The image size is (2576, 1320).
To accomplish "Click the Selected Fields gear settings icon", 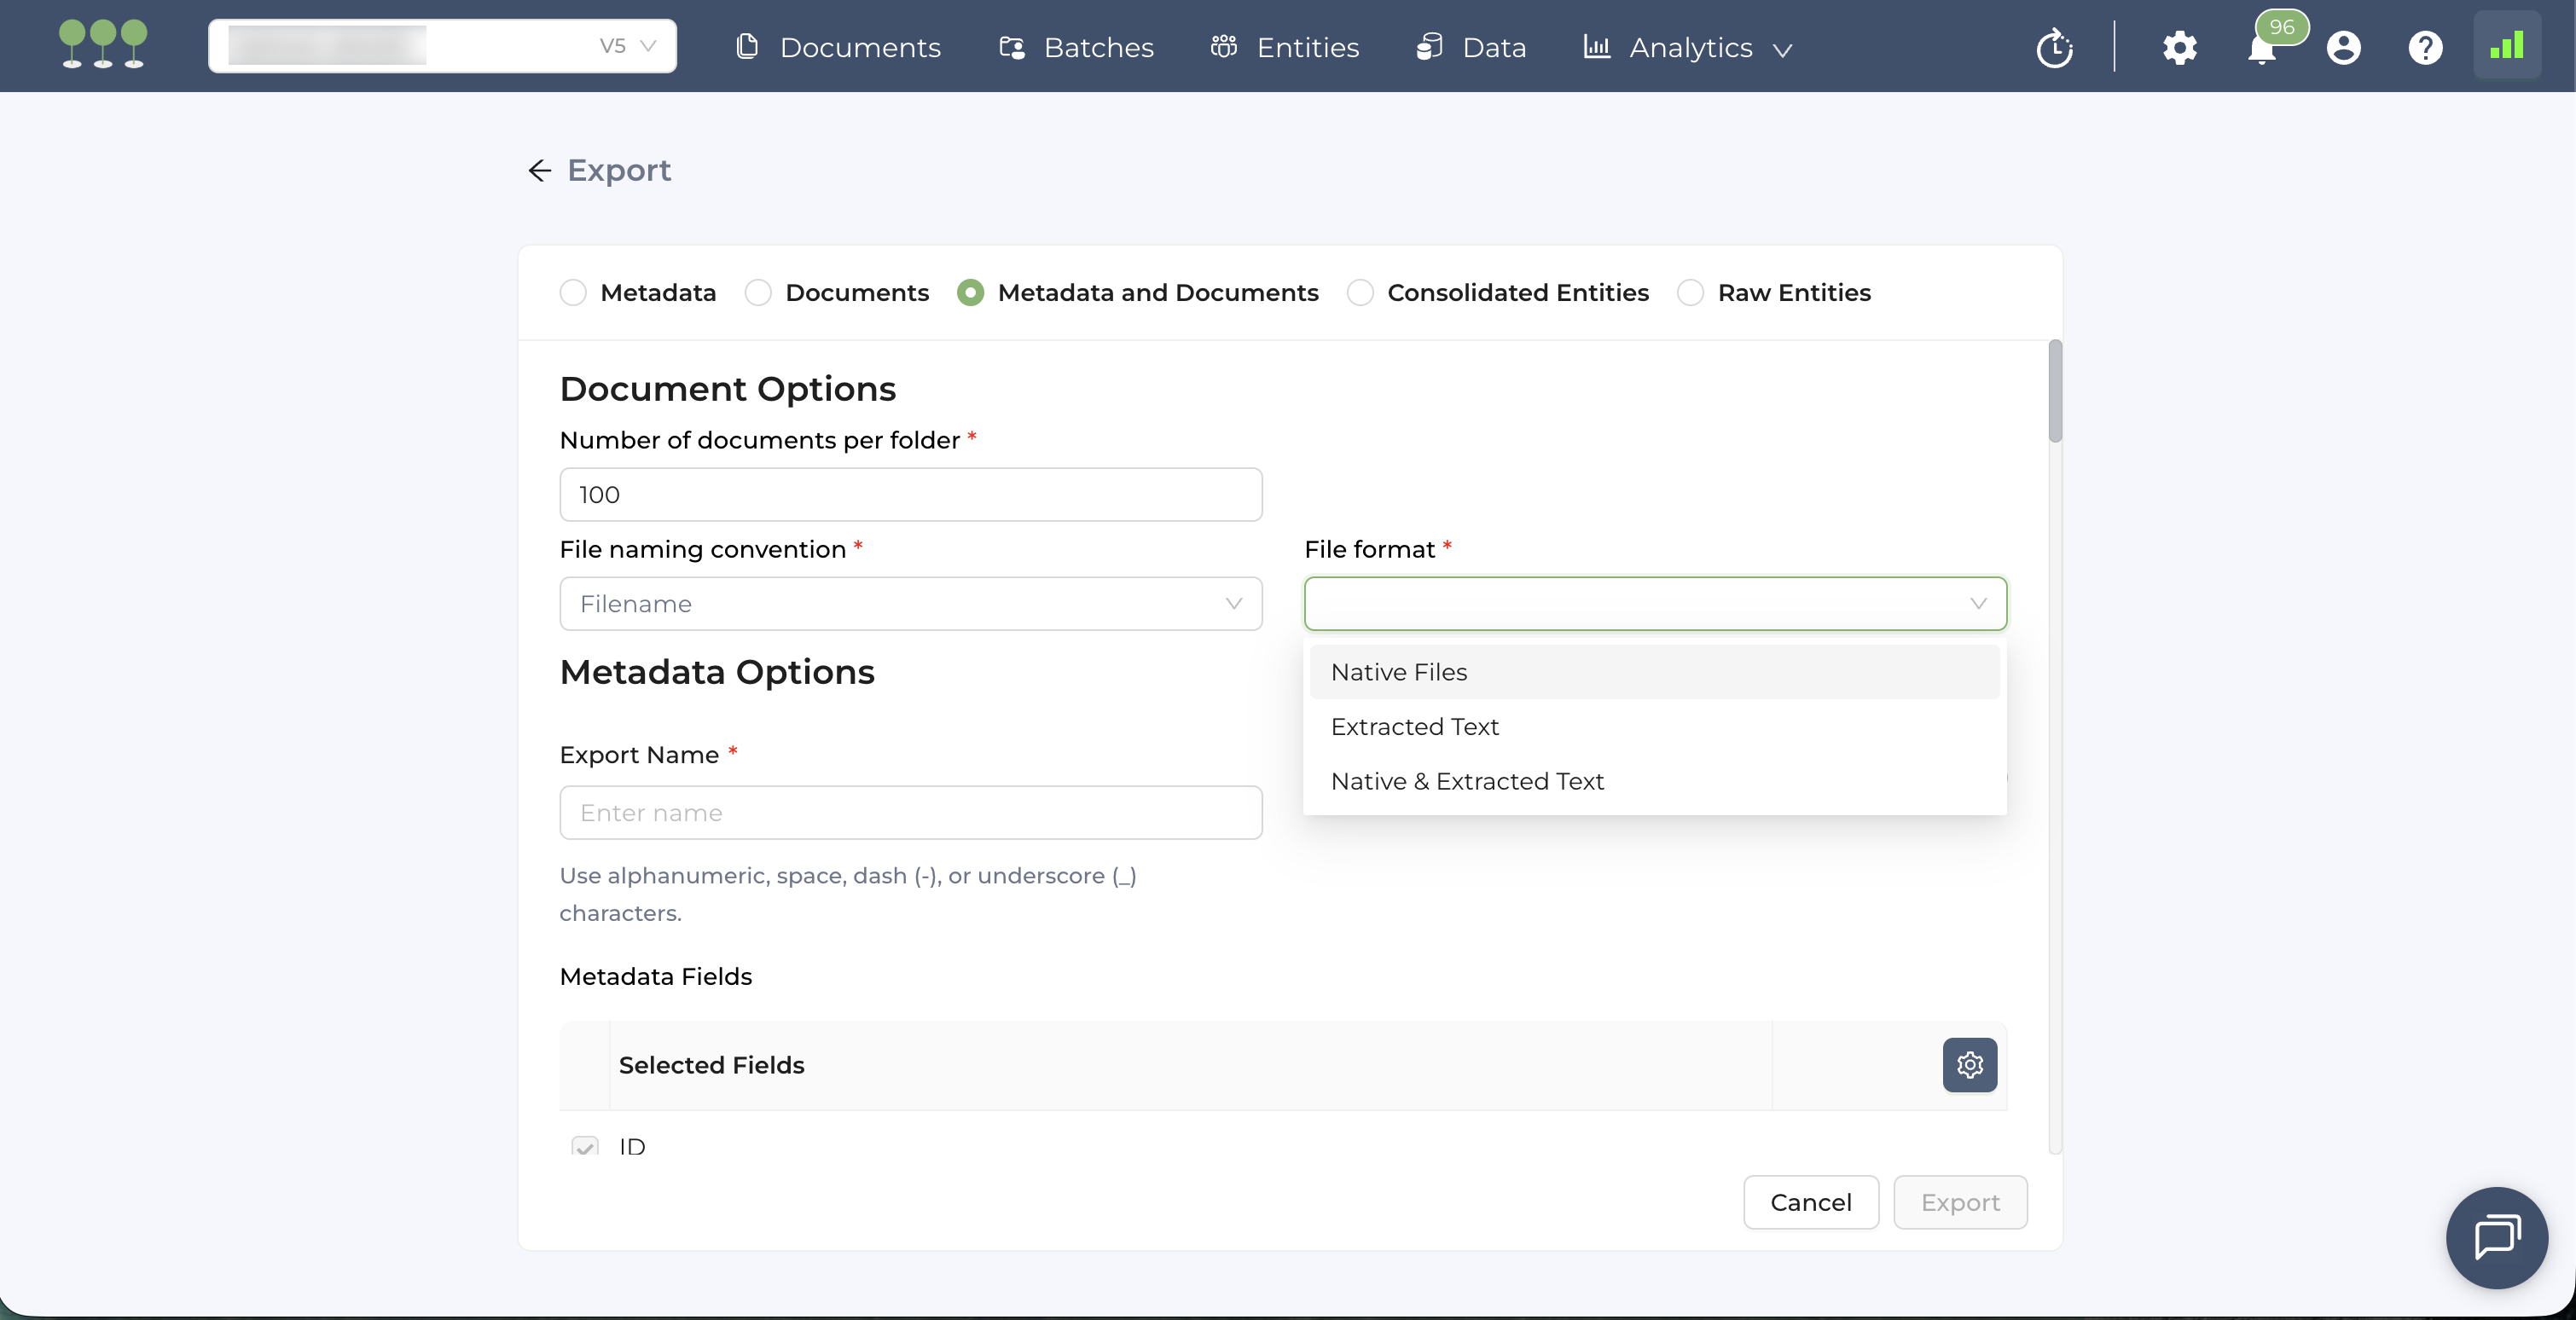I will click(1969, 1064).
